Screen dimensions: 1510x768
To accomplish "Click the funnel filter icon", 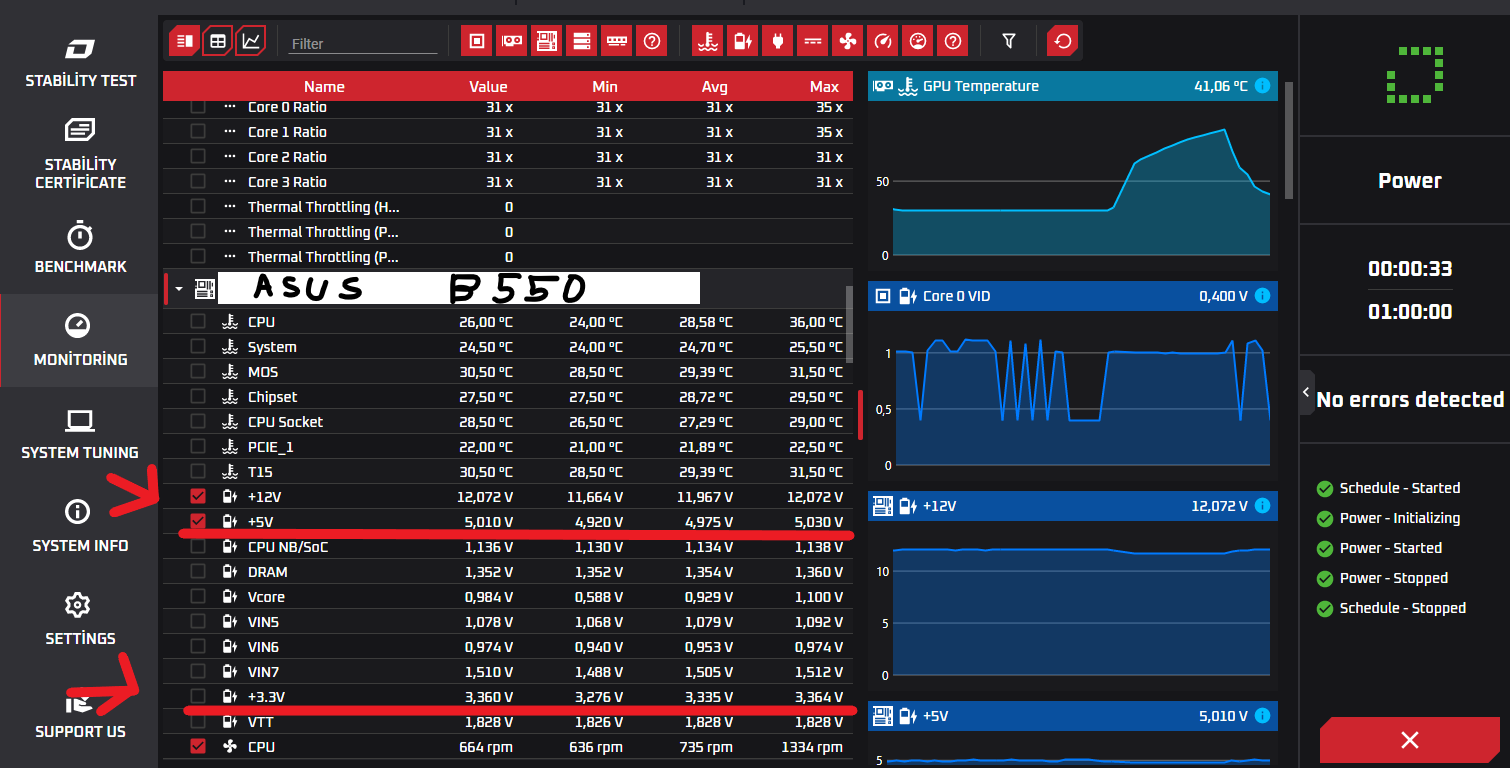I will 1009,41.
